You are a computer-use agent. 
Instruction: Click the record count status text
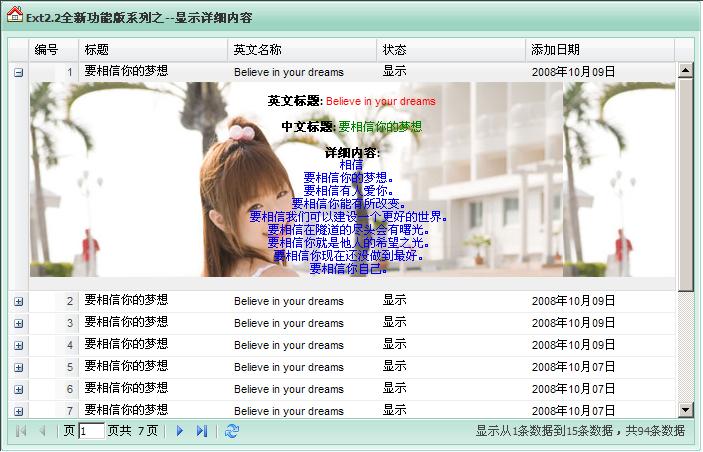(580, 431)
